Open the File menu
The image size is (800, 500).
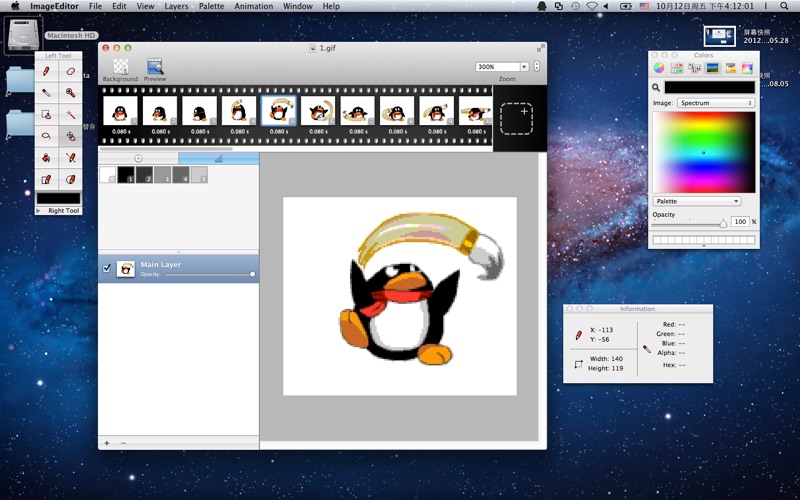[95, 6]
